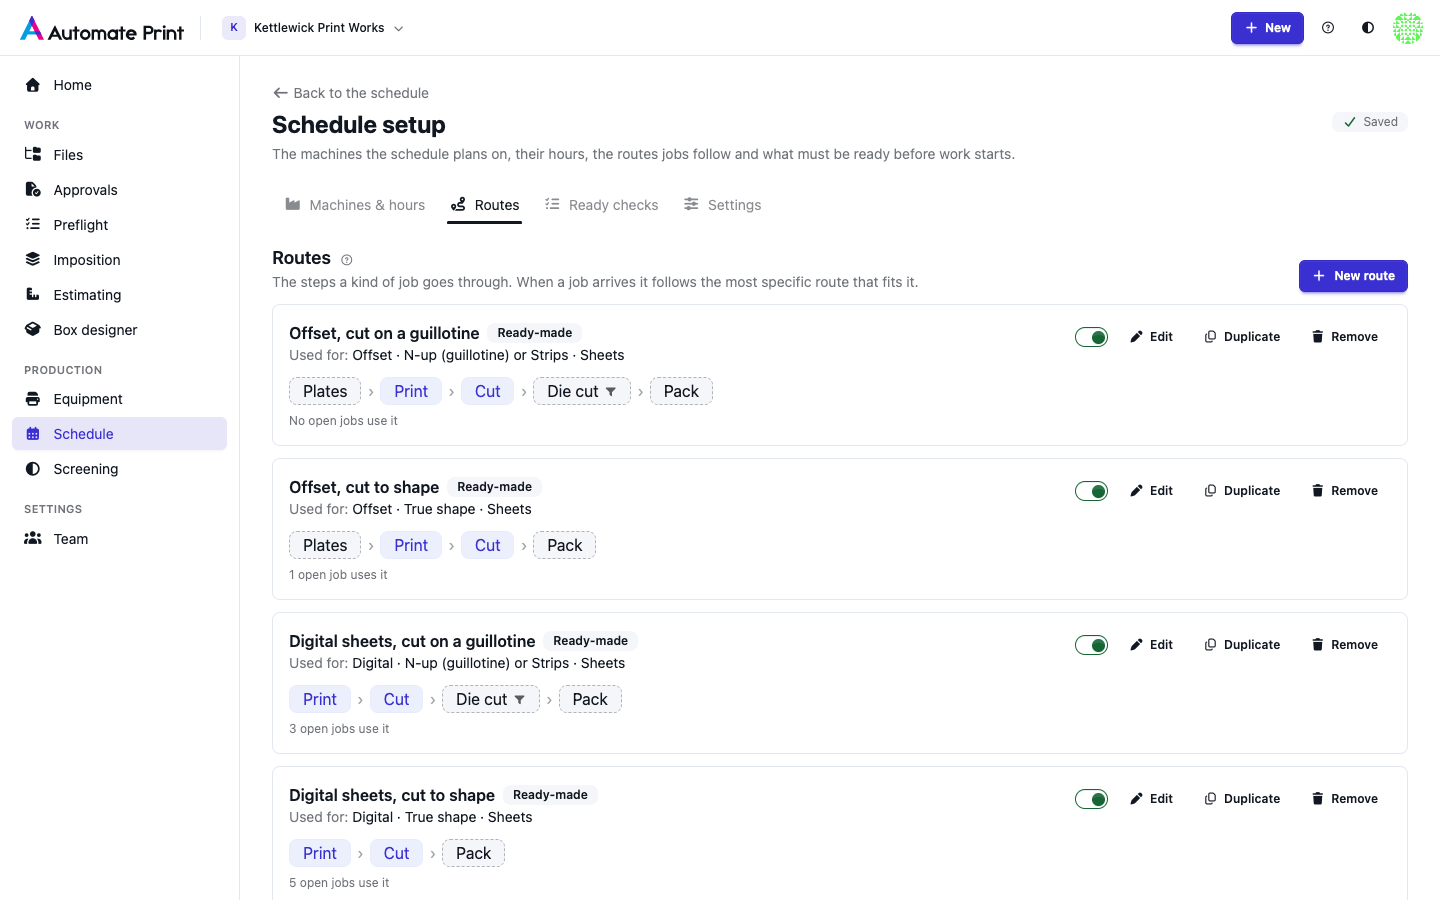Open Equipment in the sidebar
Image resolution: width=1440 pixels, height=900 pixels.
[119, 399]
